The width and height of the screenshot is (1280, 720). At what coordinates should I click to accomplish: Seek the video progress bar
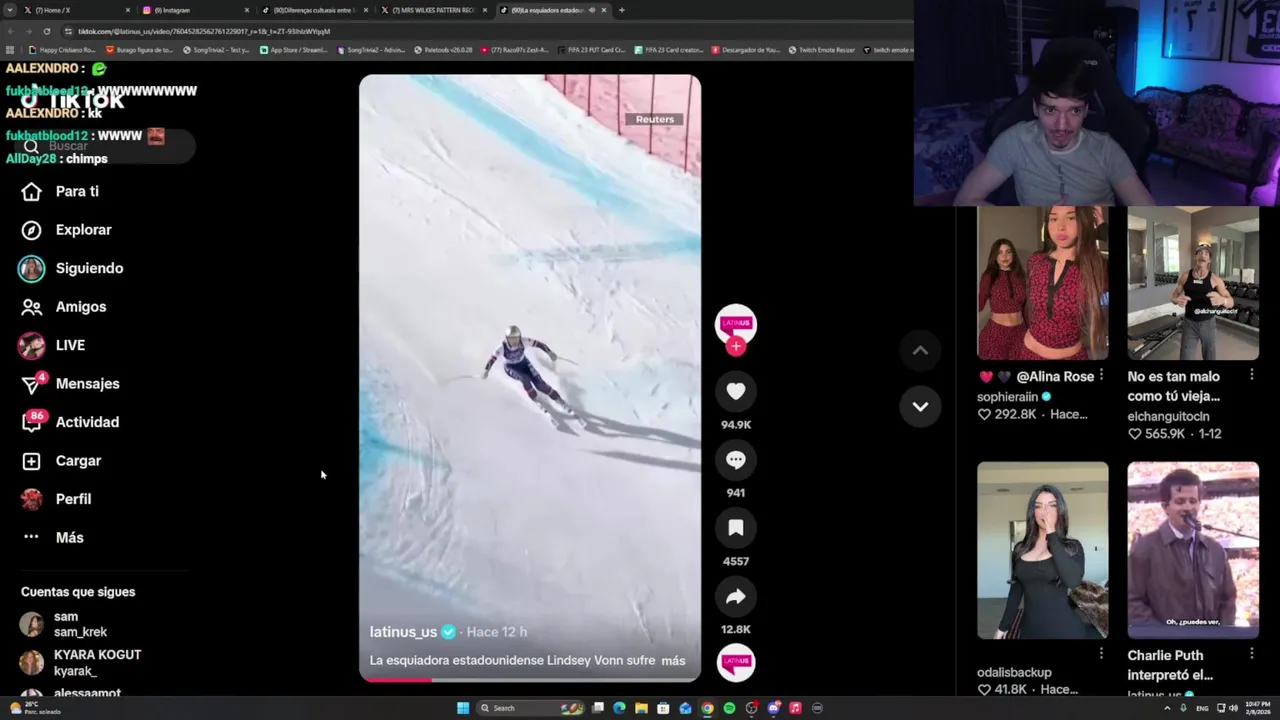[530, 679]
